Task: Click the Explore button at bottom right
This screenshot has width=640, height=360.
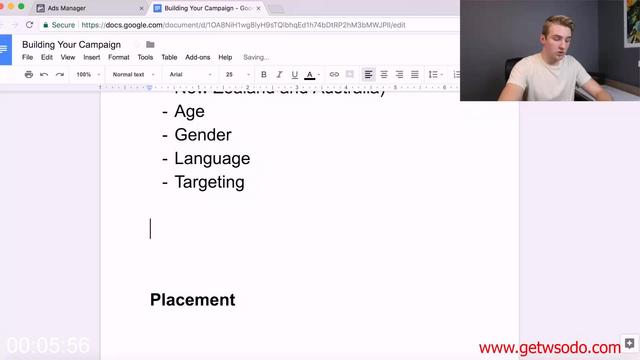Action: tap(629, 343)
